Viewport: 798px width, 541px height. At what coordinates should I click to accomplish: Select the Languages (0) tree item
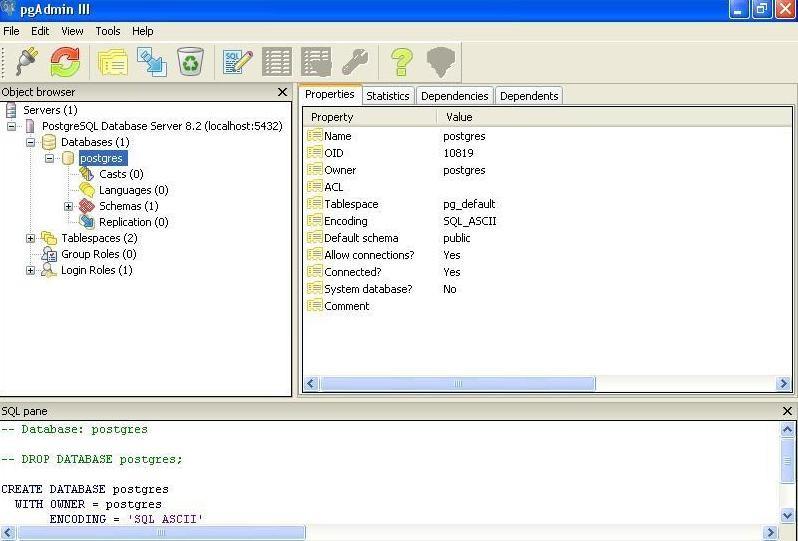tap(133, 190)
